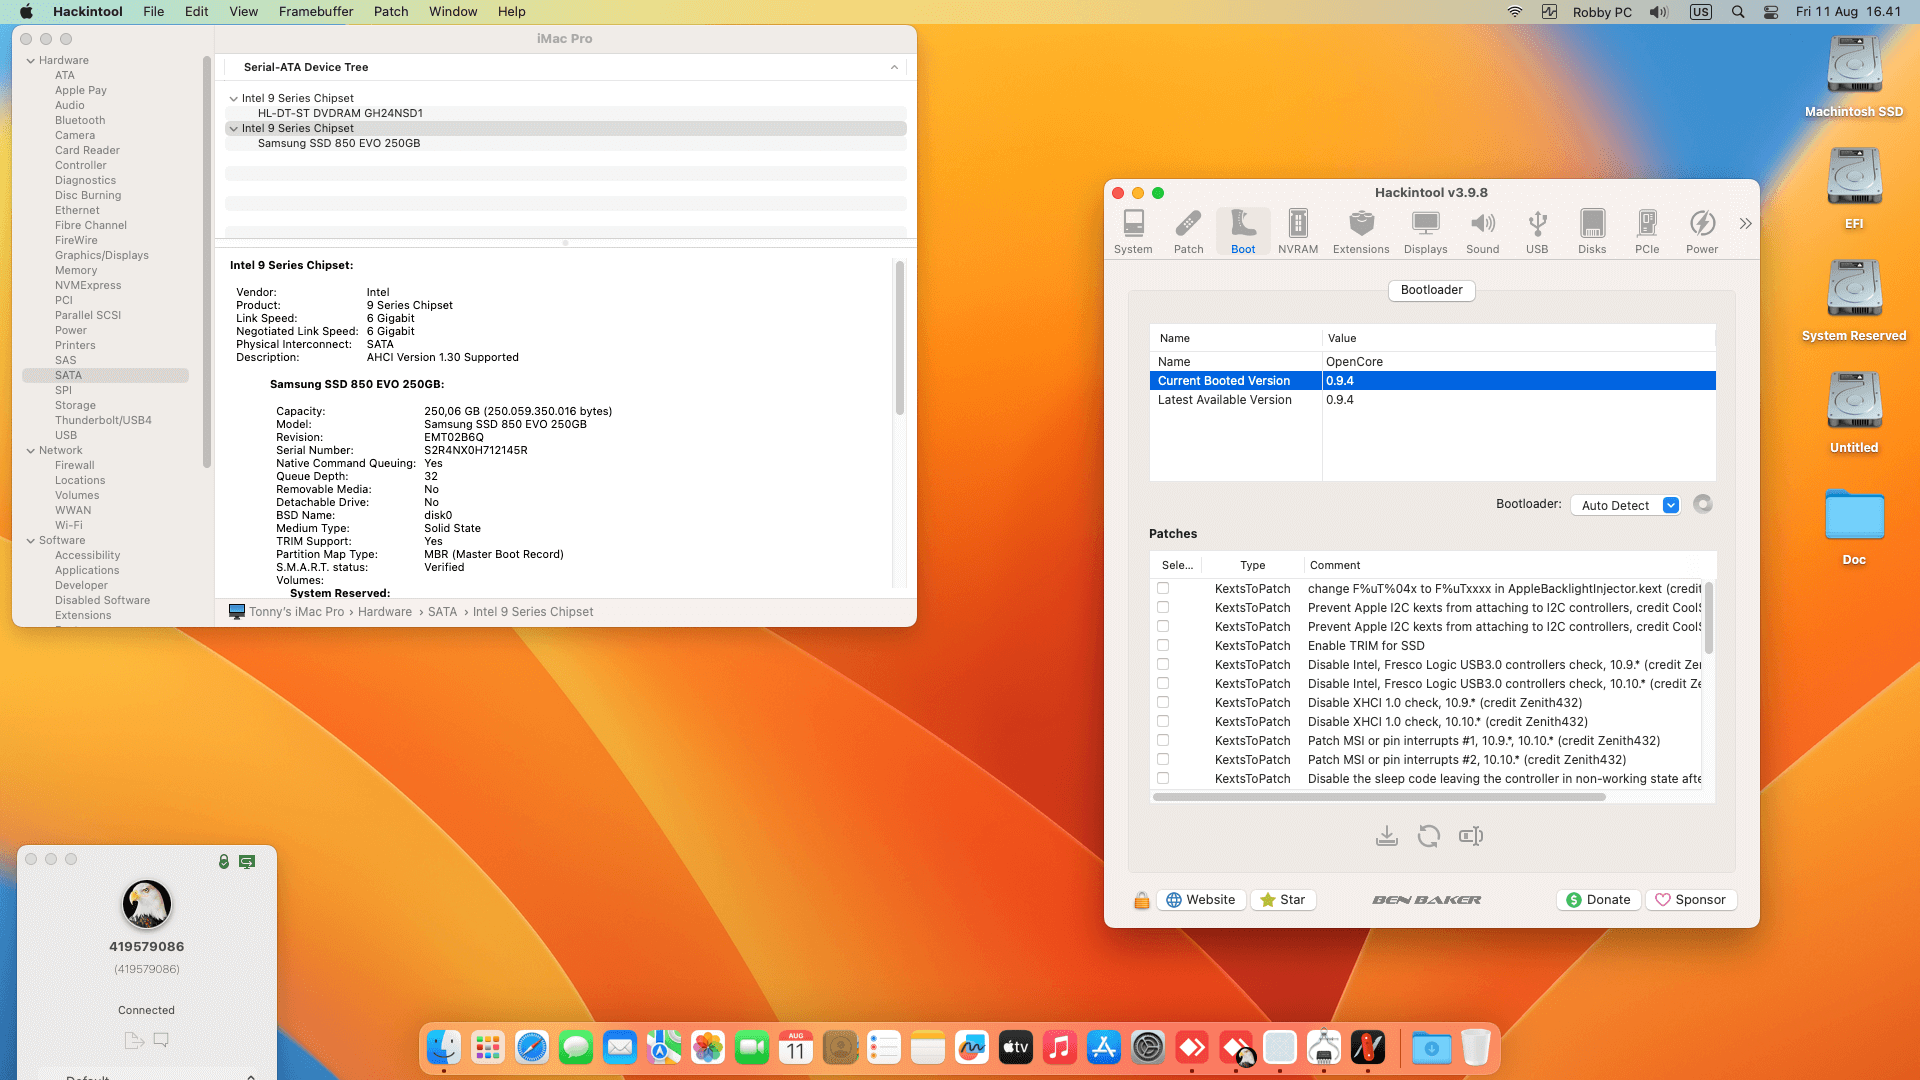This screenshot has height=1080, width=1920.
Task: Show more Hackintool toolbar items
Action: 1745,223
